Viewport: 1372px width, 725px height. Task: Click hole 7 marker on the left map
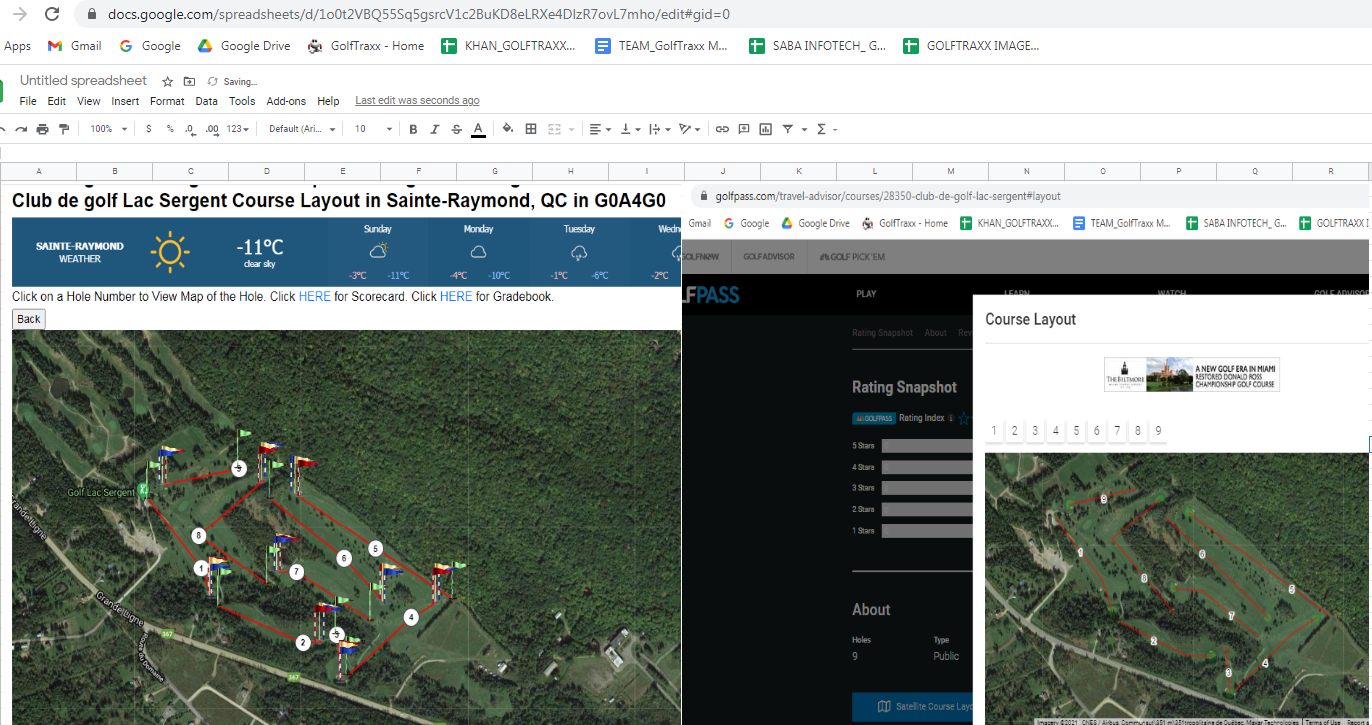pyautogui.click(x=296, y=572)
